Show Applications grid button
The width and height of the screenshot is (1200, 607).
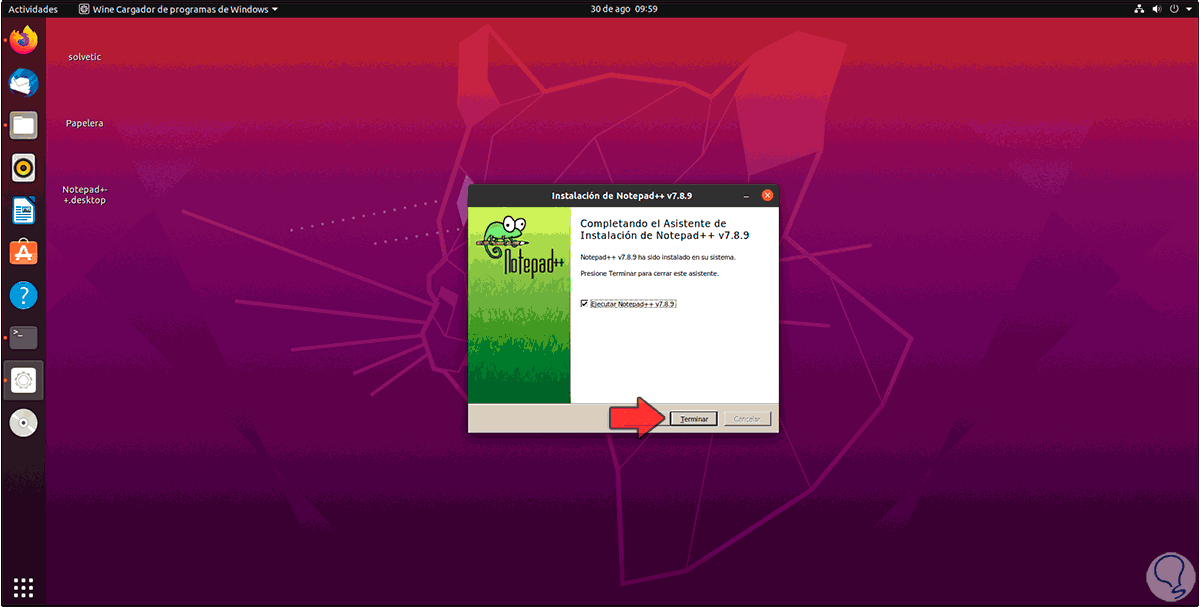point(24,588)
